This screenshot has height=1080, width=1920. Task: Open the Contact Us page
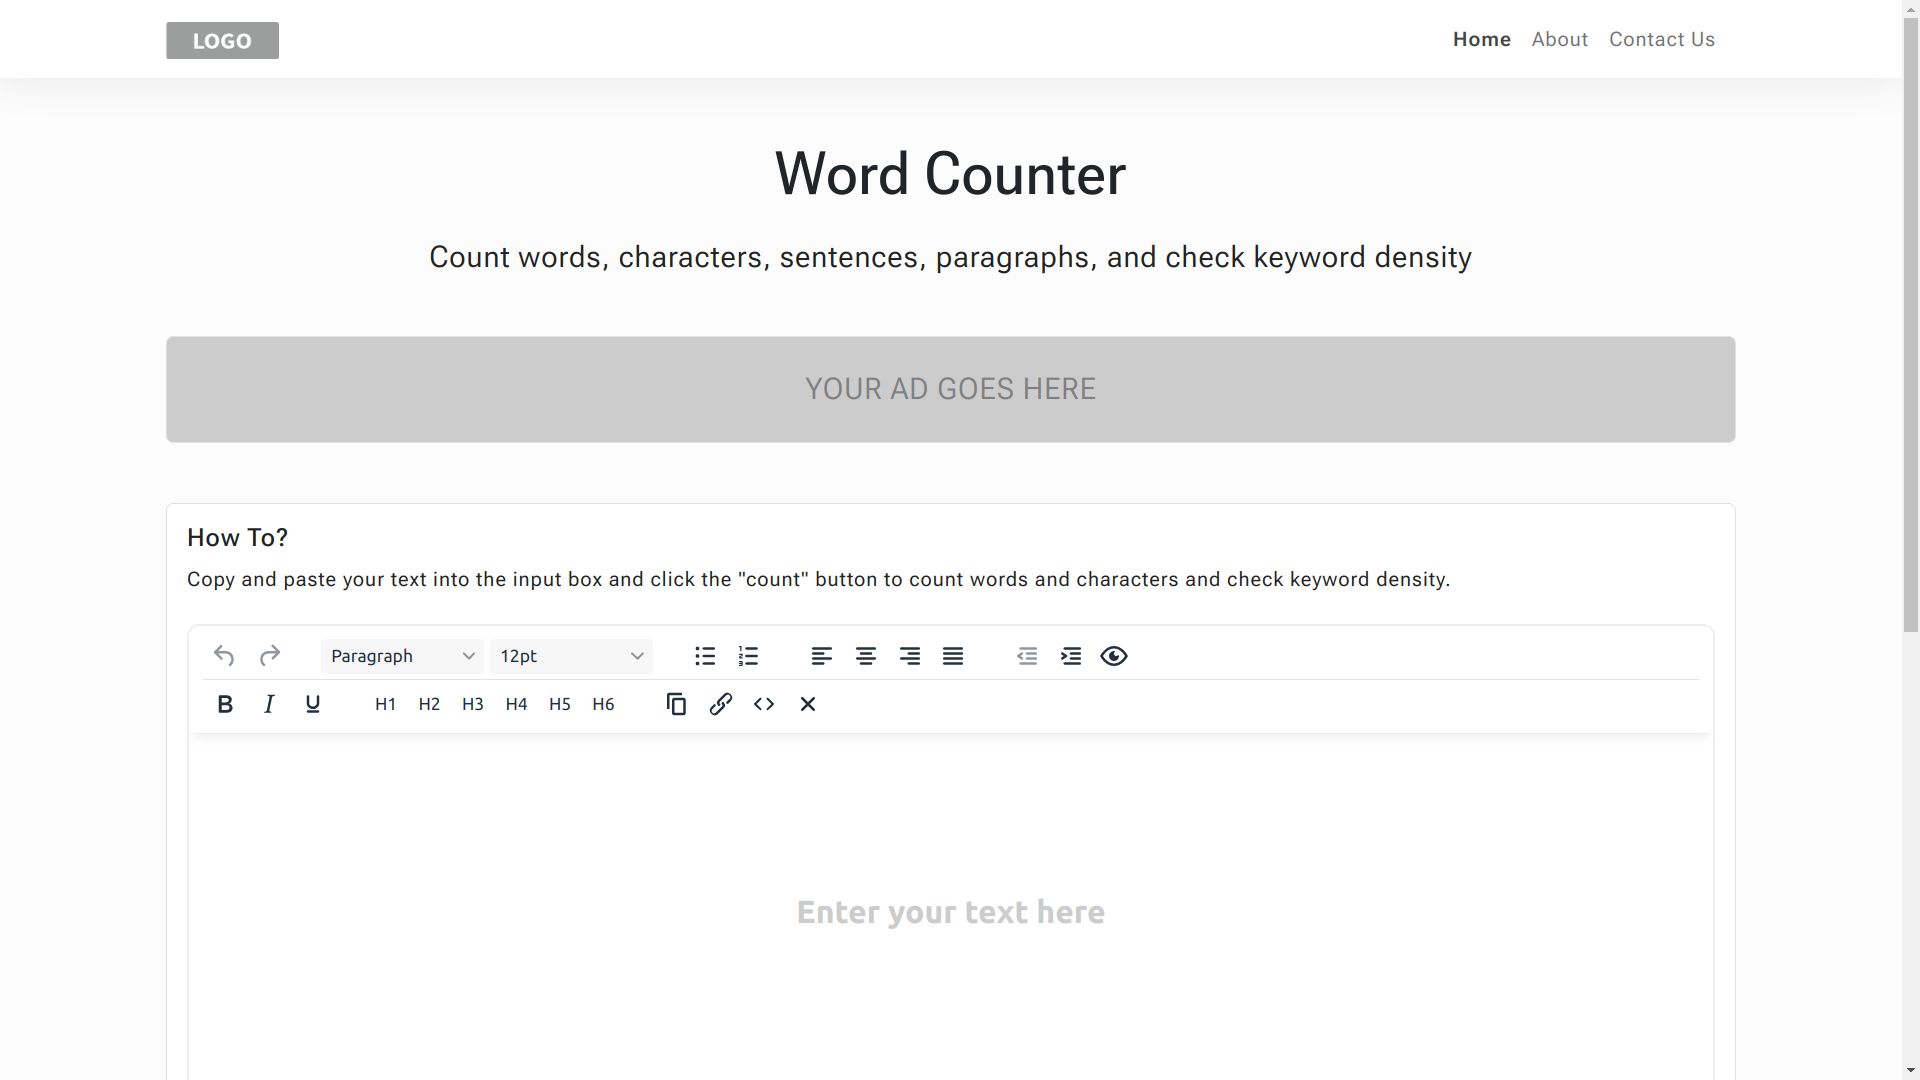point(1661,40)
